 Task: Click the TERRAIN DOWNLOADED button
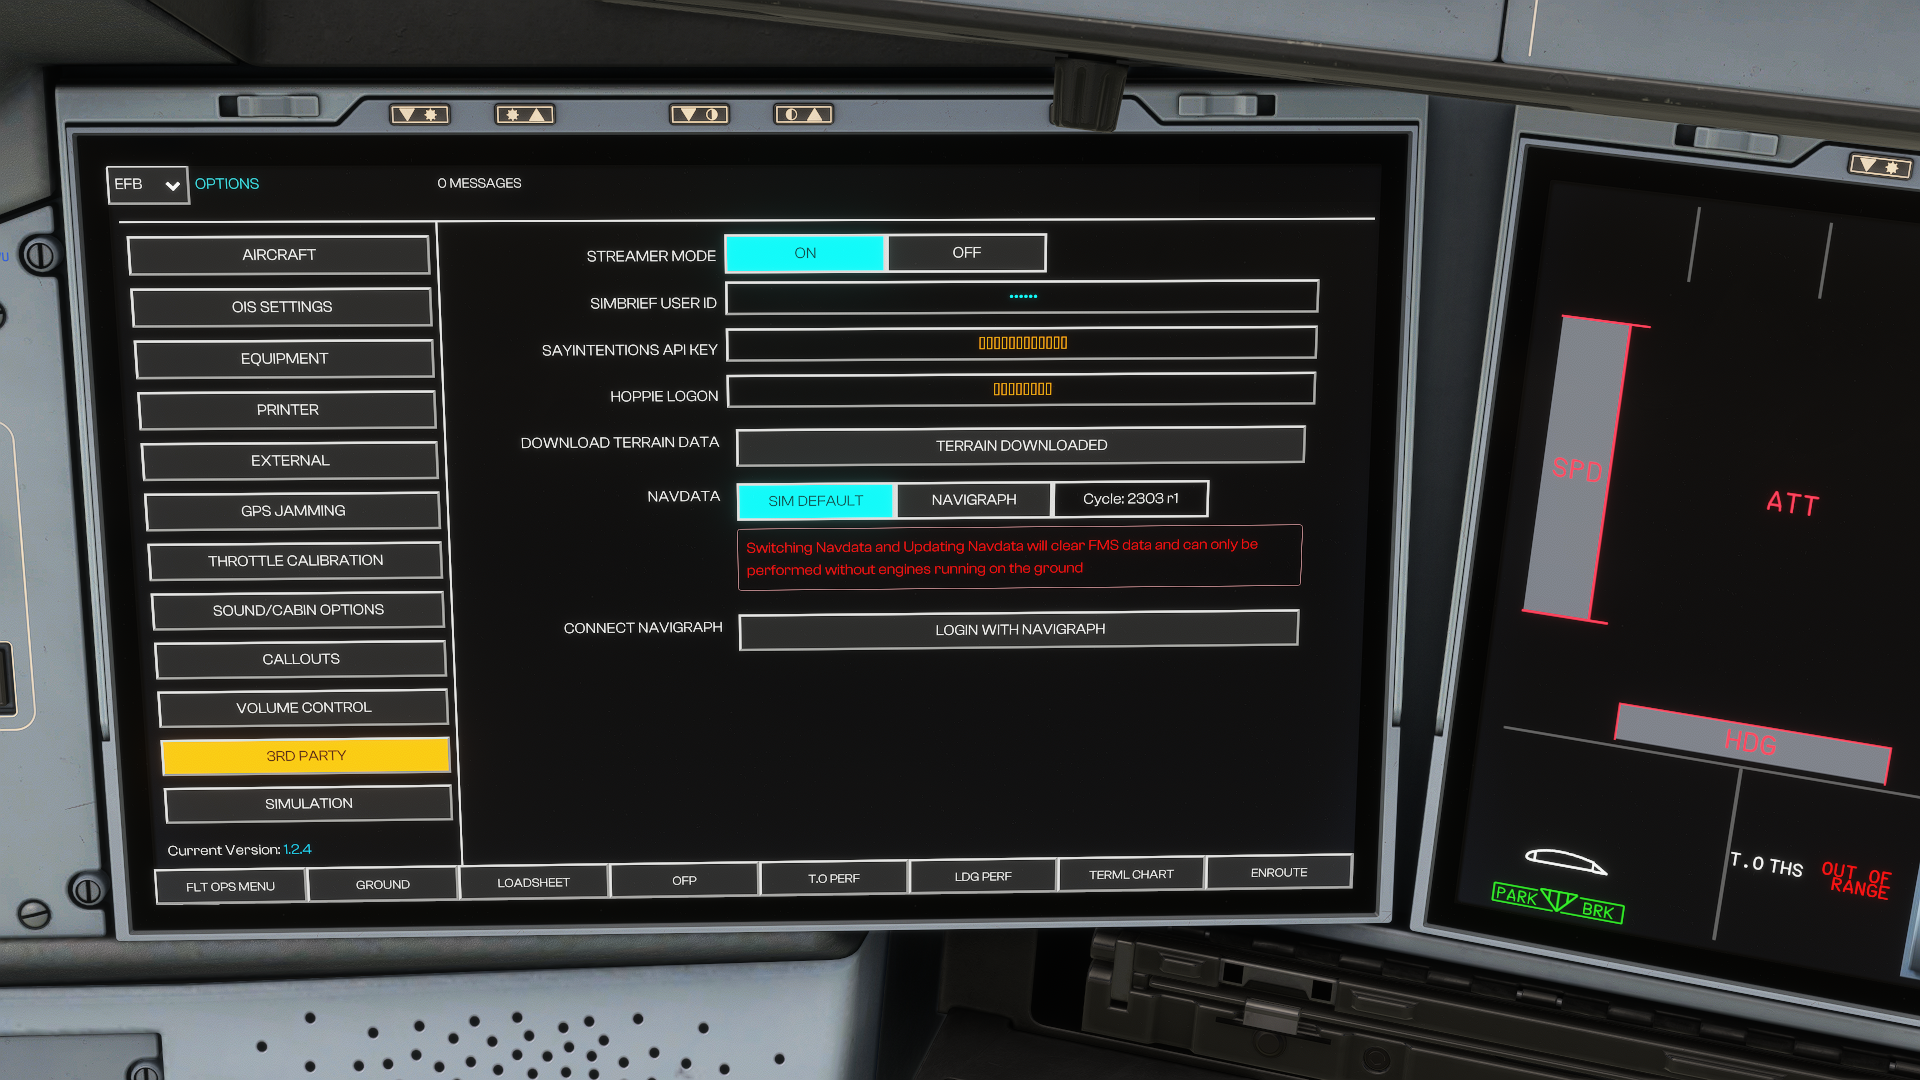(x=1020, y=446)
